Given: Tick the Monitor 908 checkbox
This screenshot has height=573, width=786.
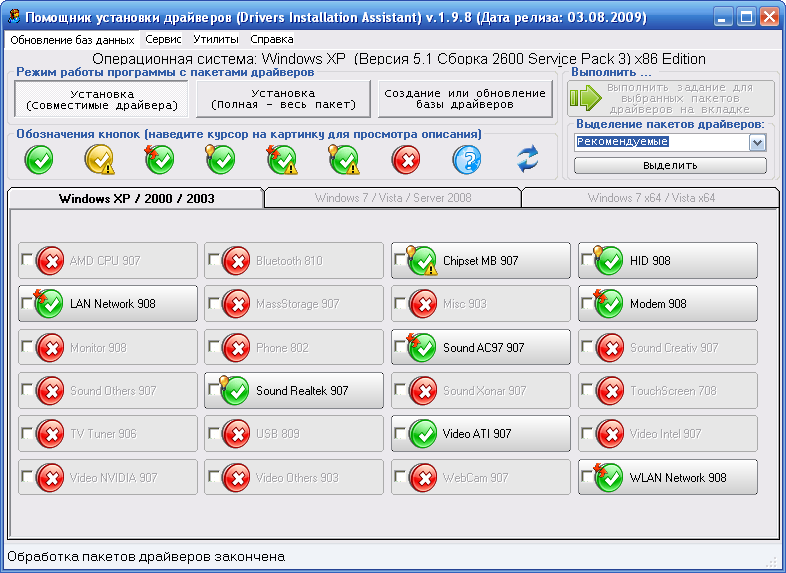Looking at the screenshot, I should (x=27, y=346).
